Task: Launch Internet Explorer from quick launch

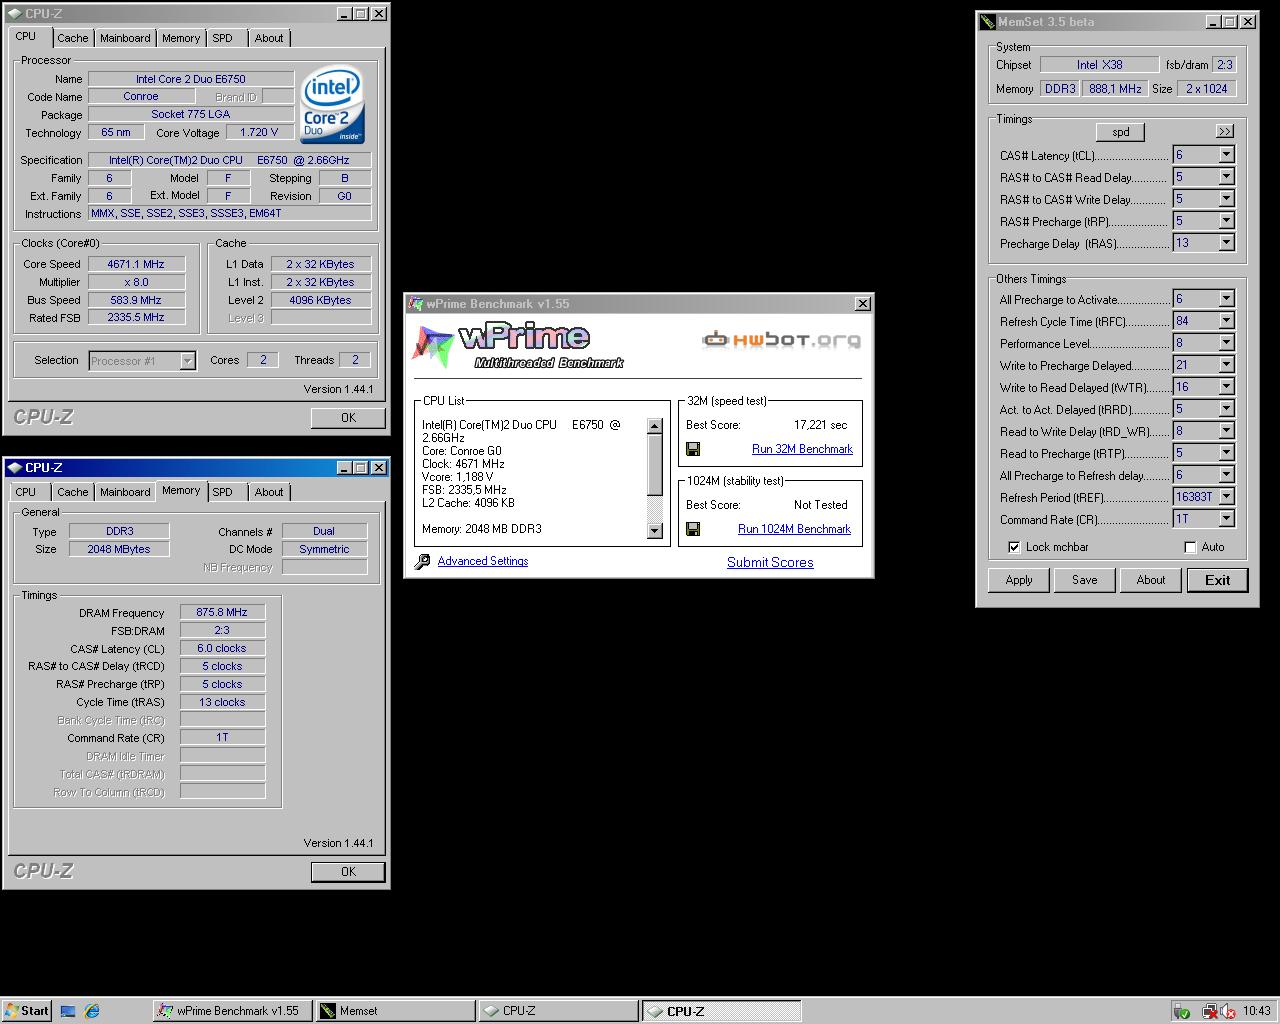Action: tap(92, 1011)
